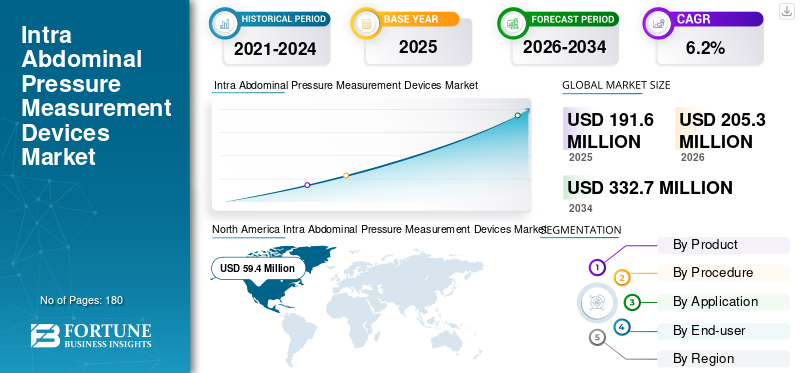Screen dimensions: 800x373
Task: Click the download icon in the corner
Action: (x=786, y=11)
